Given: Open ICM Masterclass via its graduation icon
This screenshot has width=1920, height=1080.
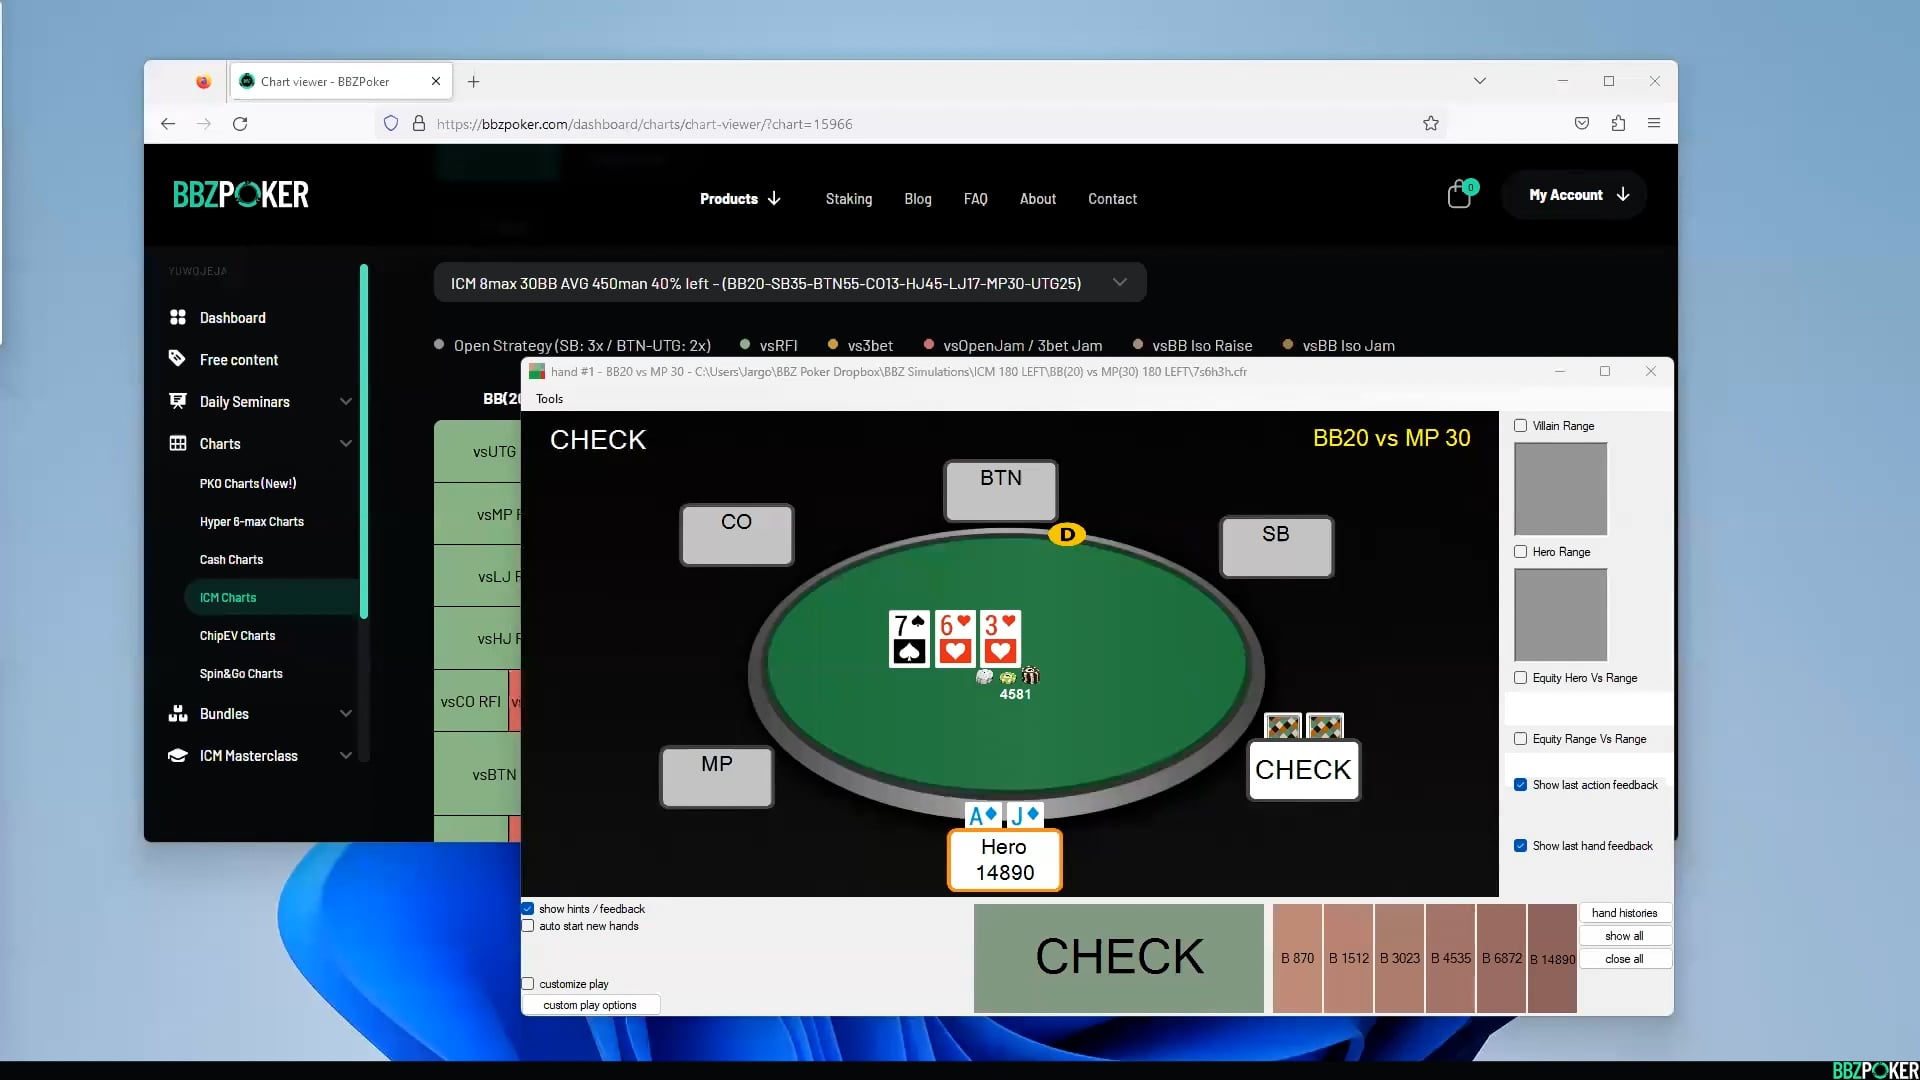Looking at the screenshot, I should (x=178, y=755).
